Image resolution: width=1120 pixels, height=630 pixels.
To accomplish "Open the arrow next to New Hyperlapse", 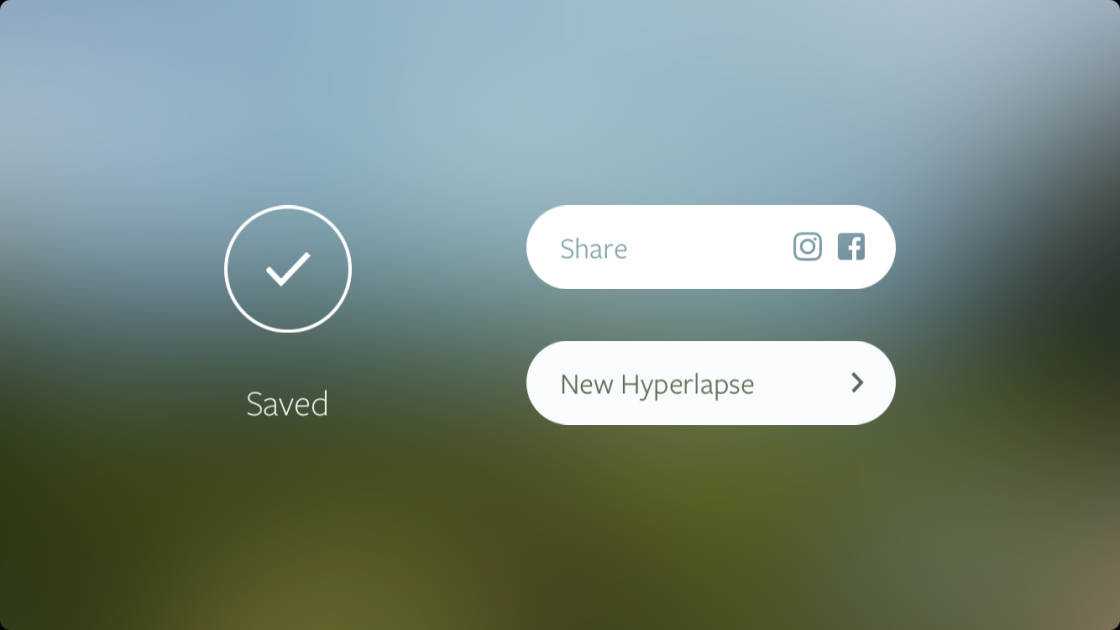I will point(857,383).
